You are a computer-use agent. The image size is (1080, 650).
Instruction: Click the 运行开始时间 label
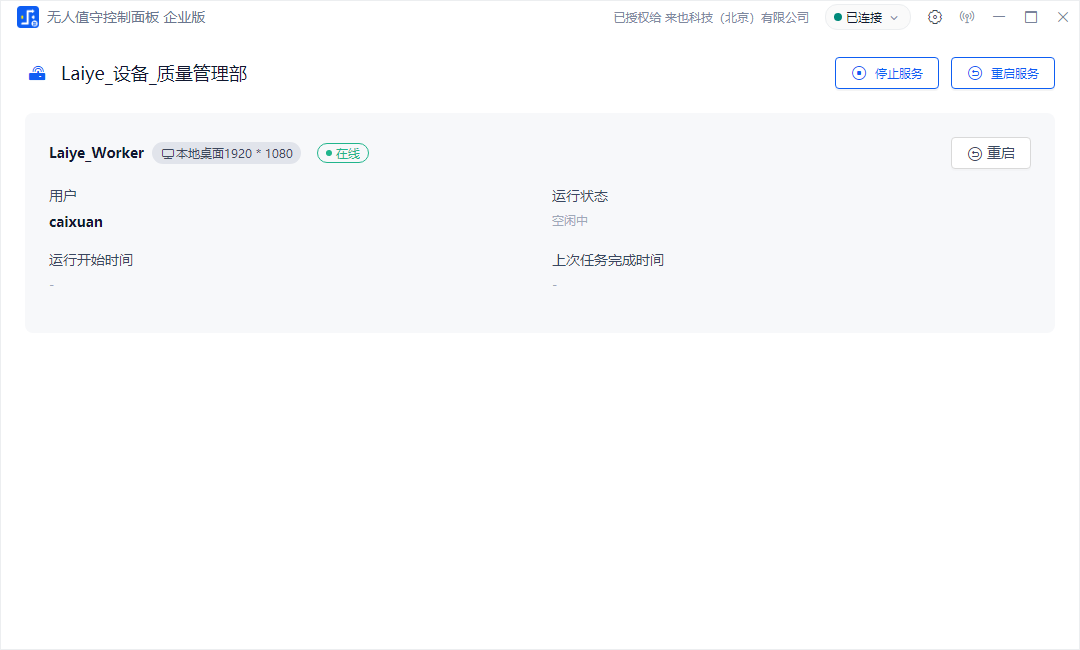pyautogui.click(x=91, y=260)
